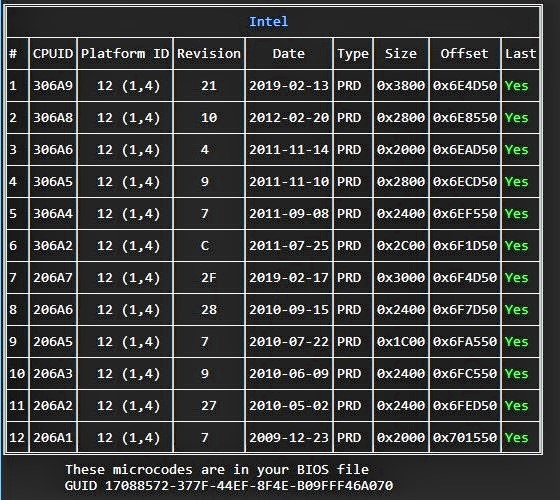Select offset value 0x6FC550

(x=465, y=374)
